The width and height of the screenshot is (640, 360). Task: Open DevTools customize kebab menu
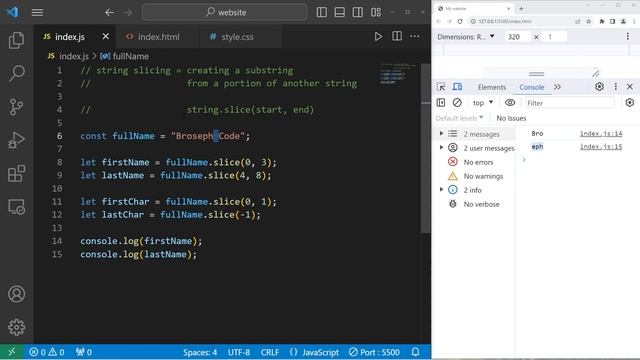[616, 87]
